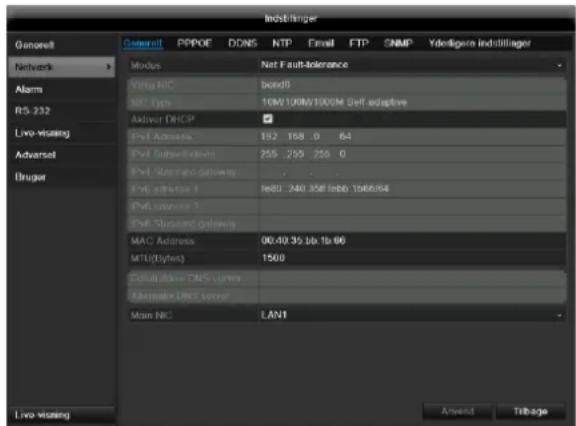The width and height of the screenshot is (576, 426).
Task: Switch to the SNMP tab
Action: coord(398,43)
